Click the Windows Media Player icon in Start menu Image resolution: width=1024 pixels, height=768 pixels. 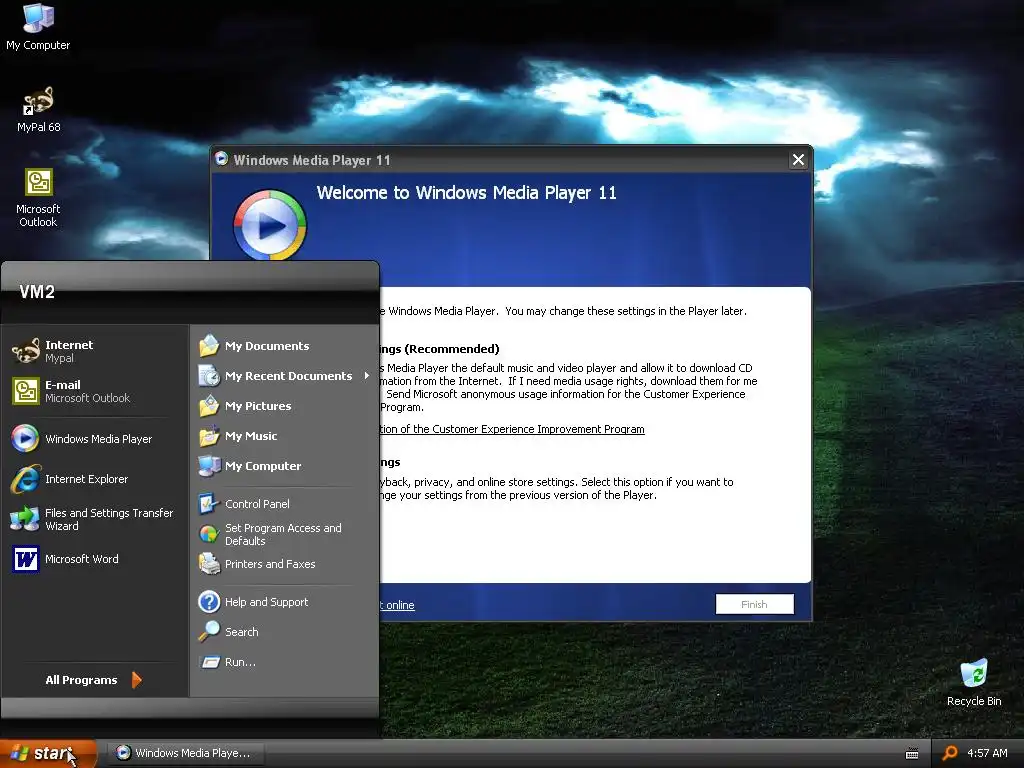click(x=25, y=439)
